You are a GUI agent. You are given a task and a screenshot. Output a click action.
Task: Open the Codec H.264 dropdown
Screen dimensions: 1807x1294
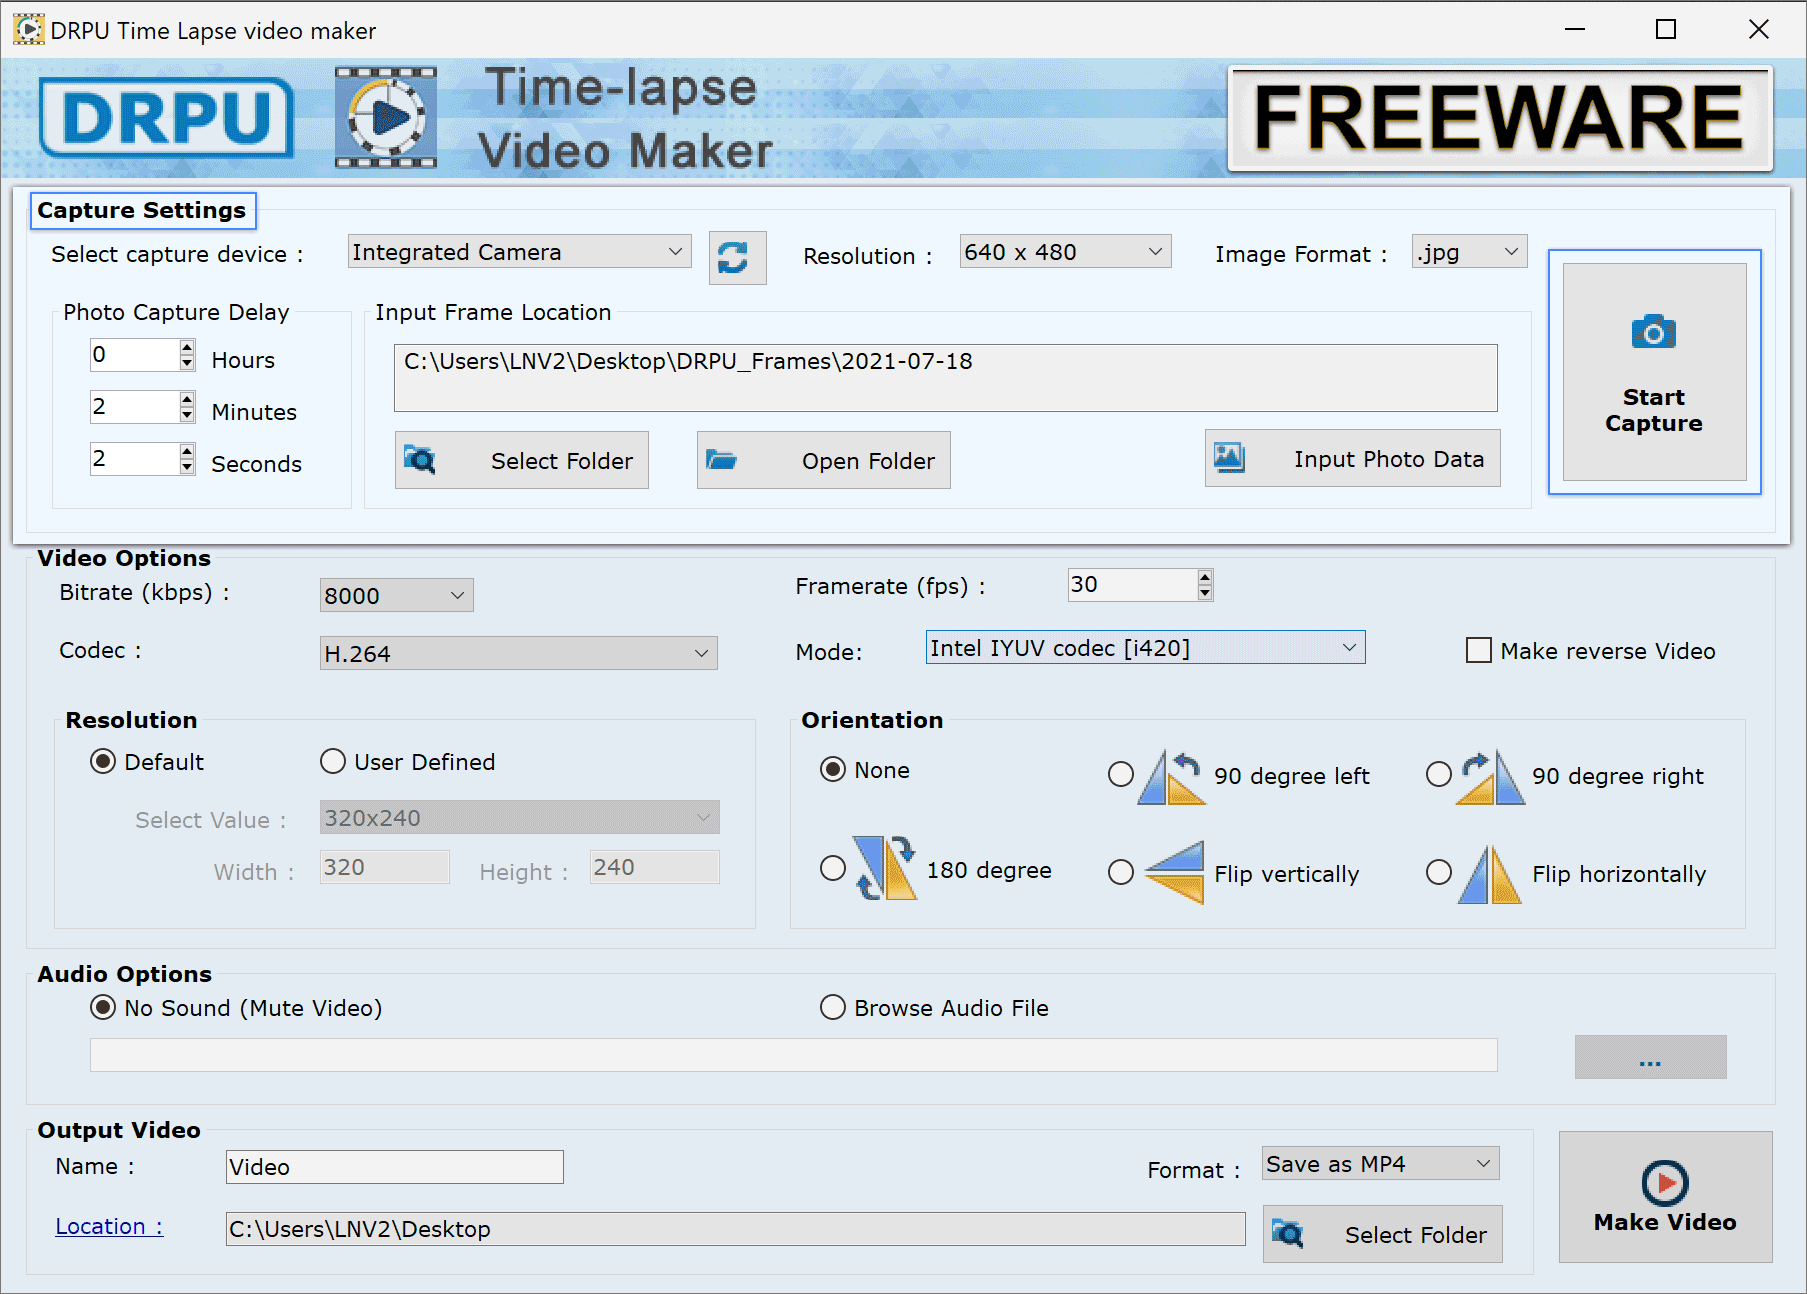click(x=700, y=653)
